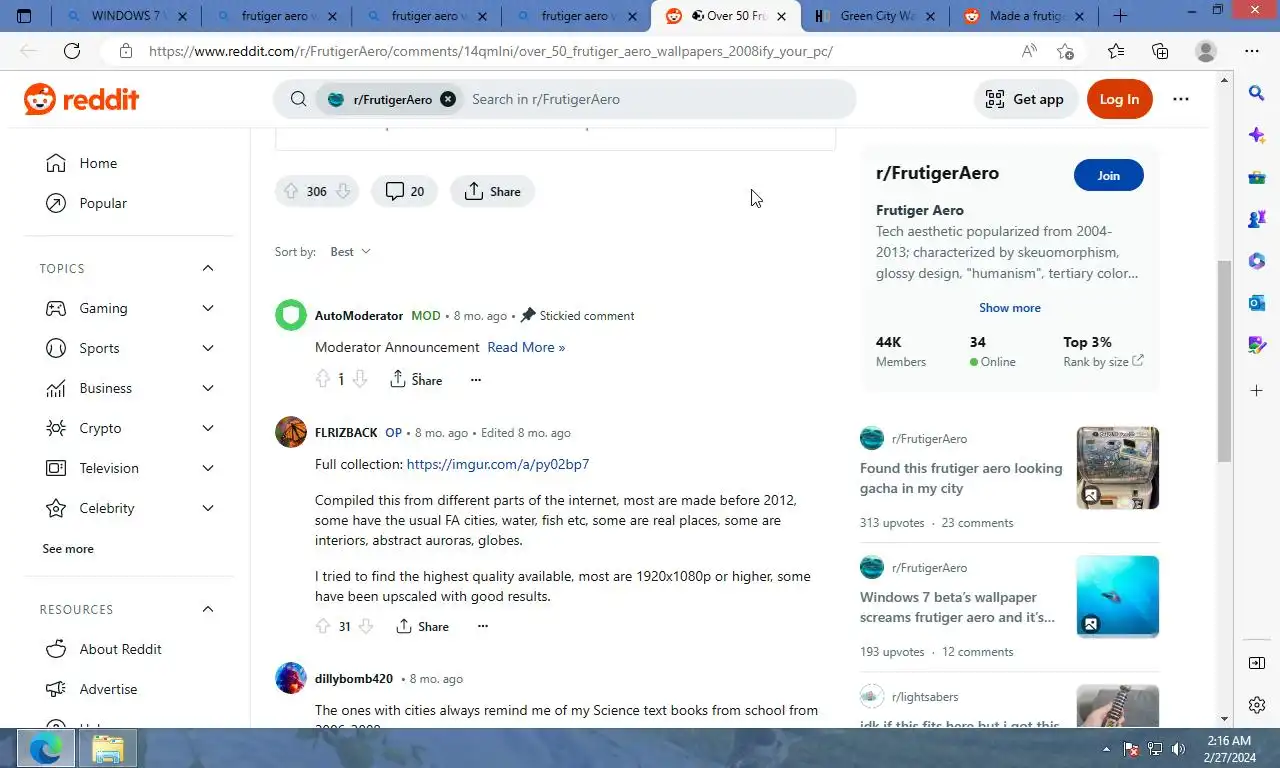Open Edge sidebar search icon

(x=1257, y=93)
